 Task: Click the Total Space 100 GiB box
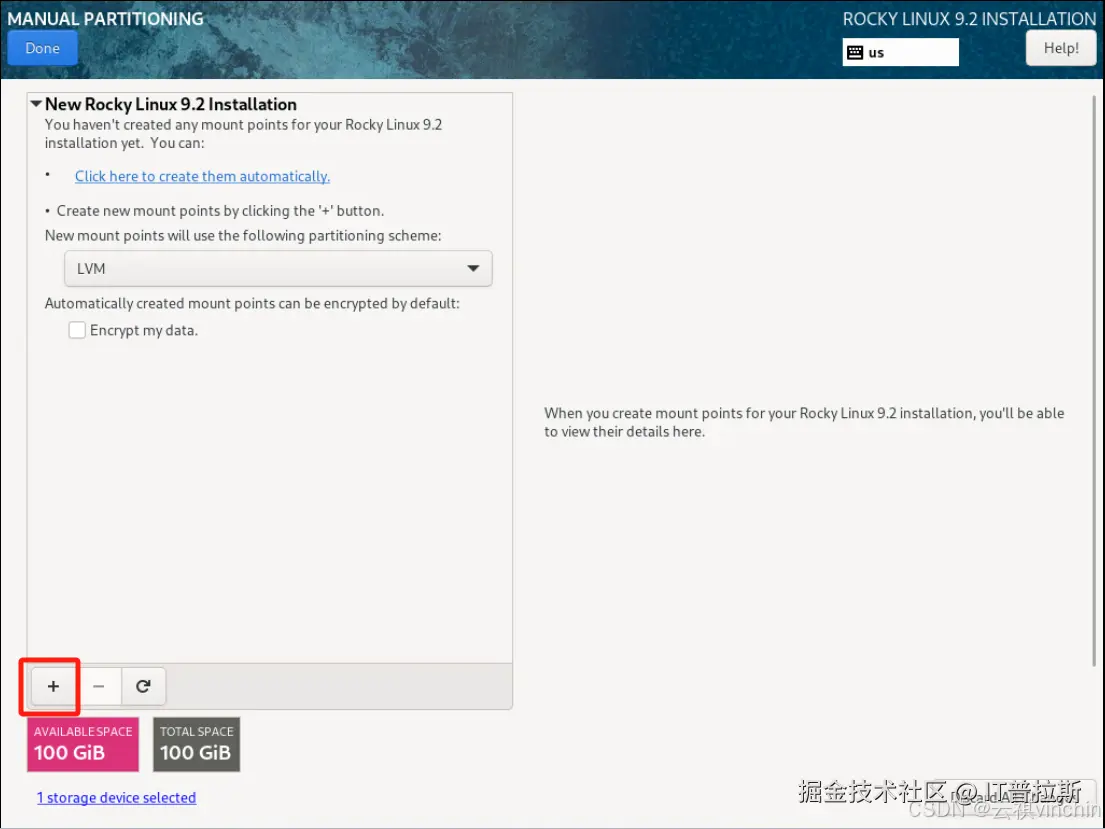click(197, 744)
